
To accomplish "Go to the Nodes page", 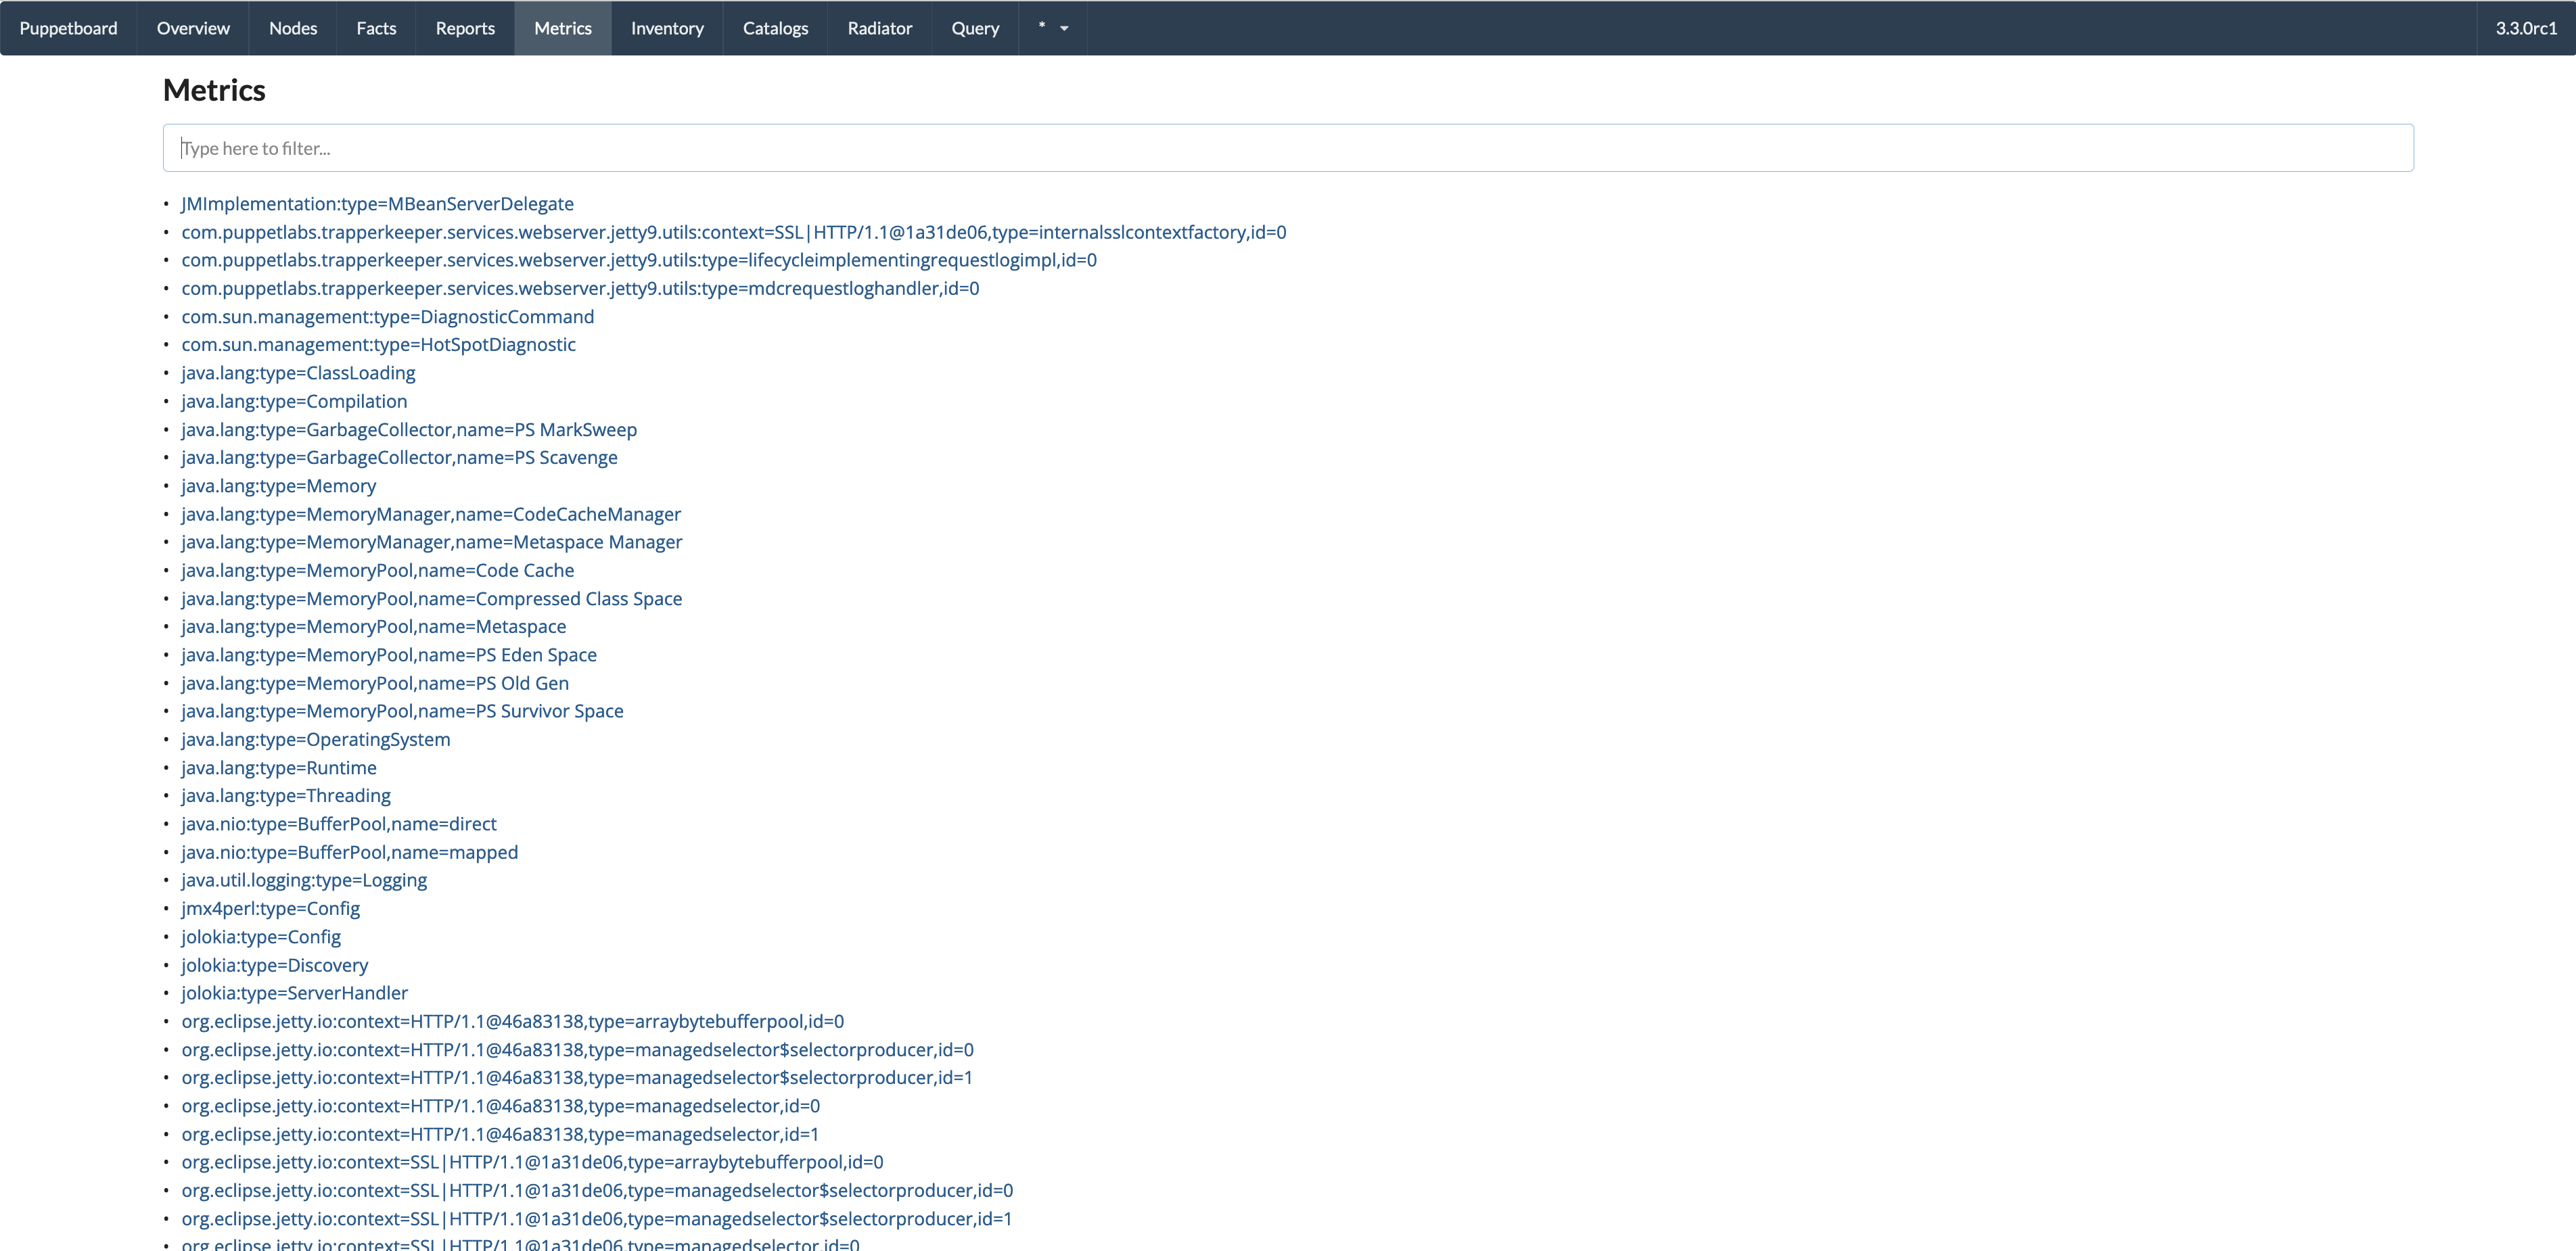I will (293, 28).
